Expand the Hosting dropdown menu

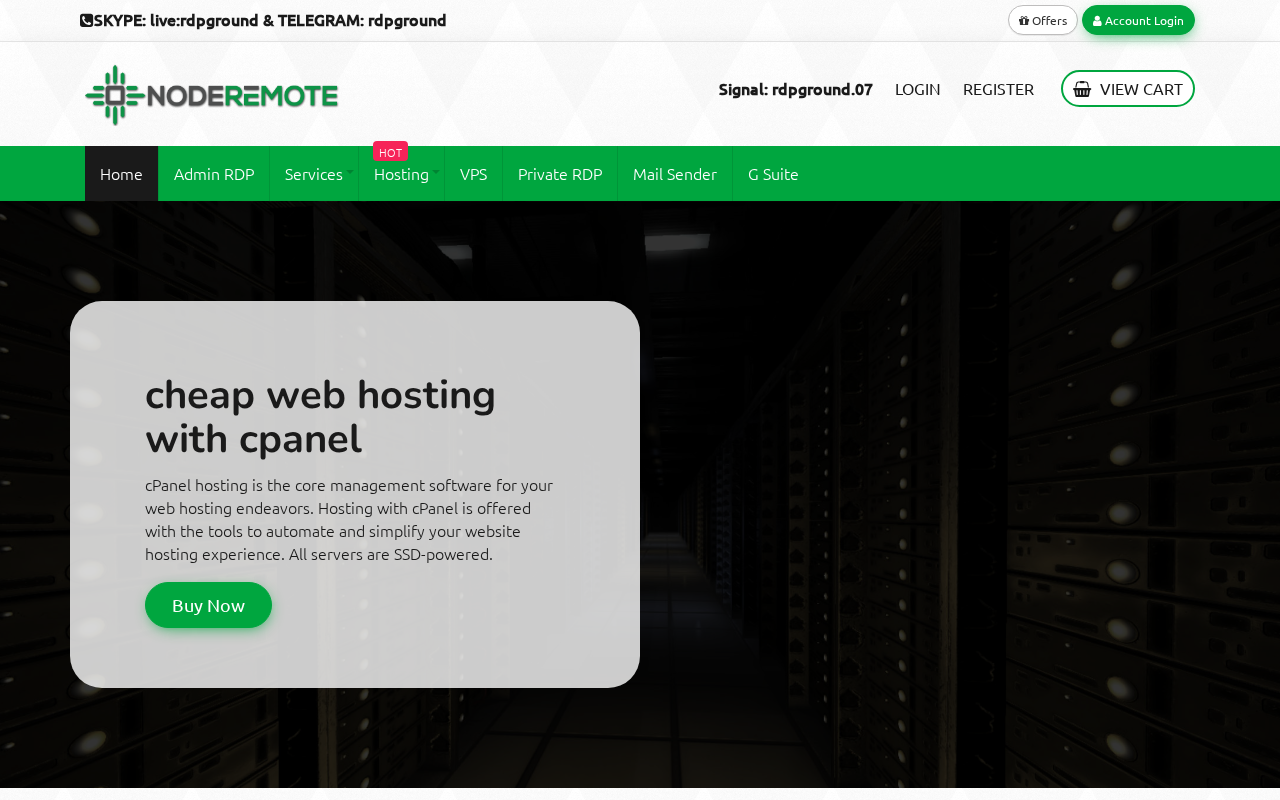tap(402, 174)
